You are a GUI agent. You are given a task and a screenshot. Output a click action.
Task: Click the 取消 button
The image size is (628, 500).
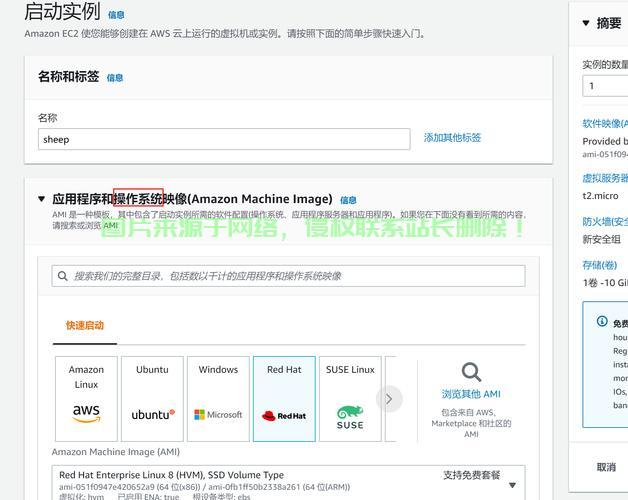click(x=606, y=467)
